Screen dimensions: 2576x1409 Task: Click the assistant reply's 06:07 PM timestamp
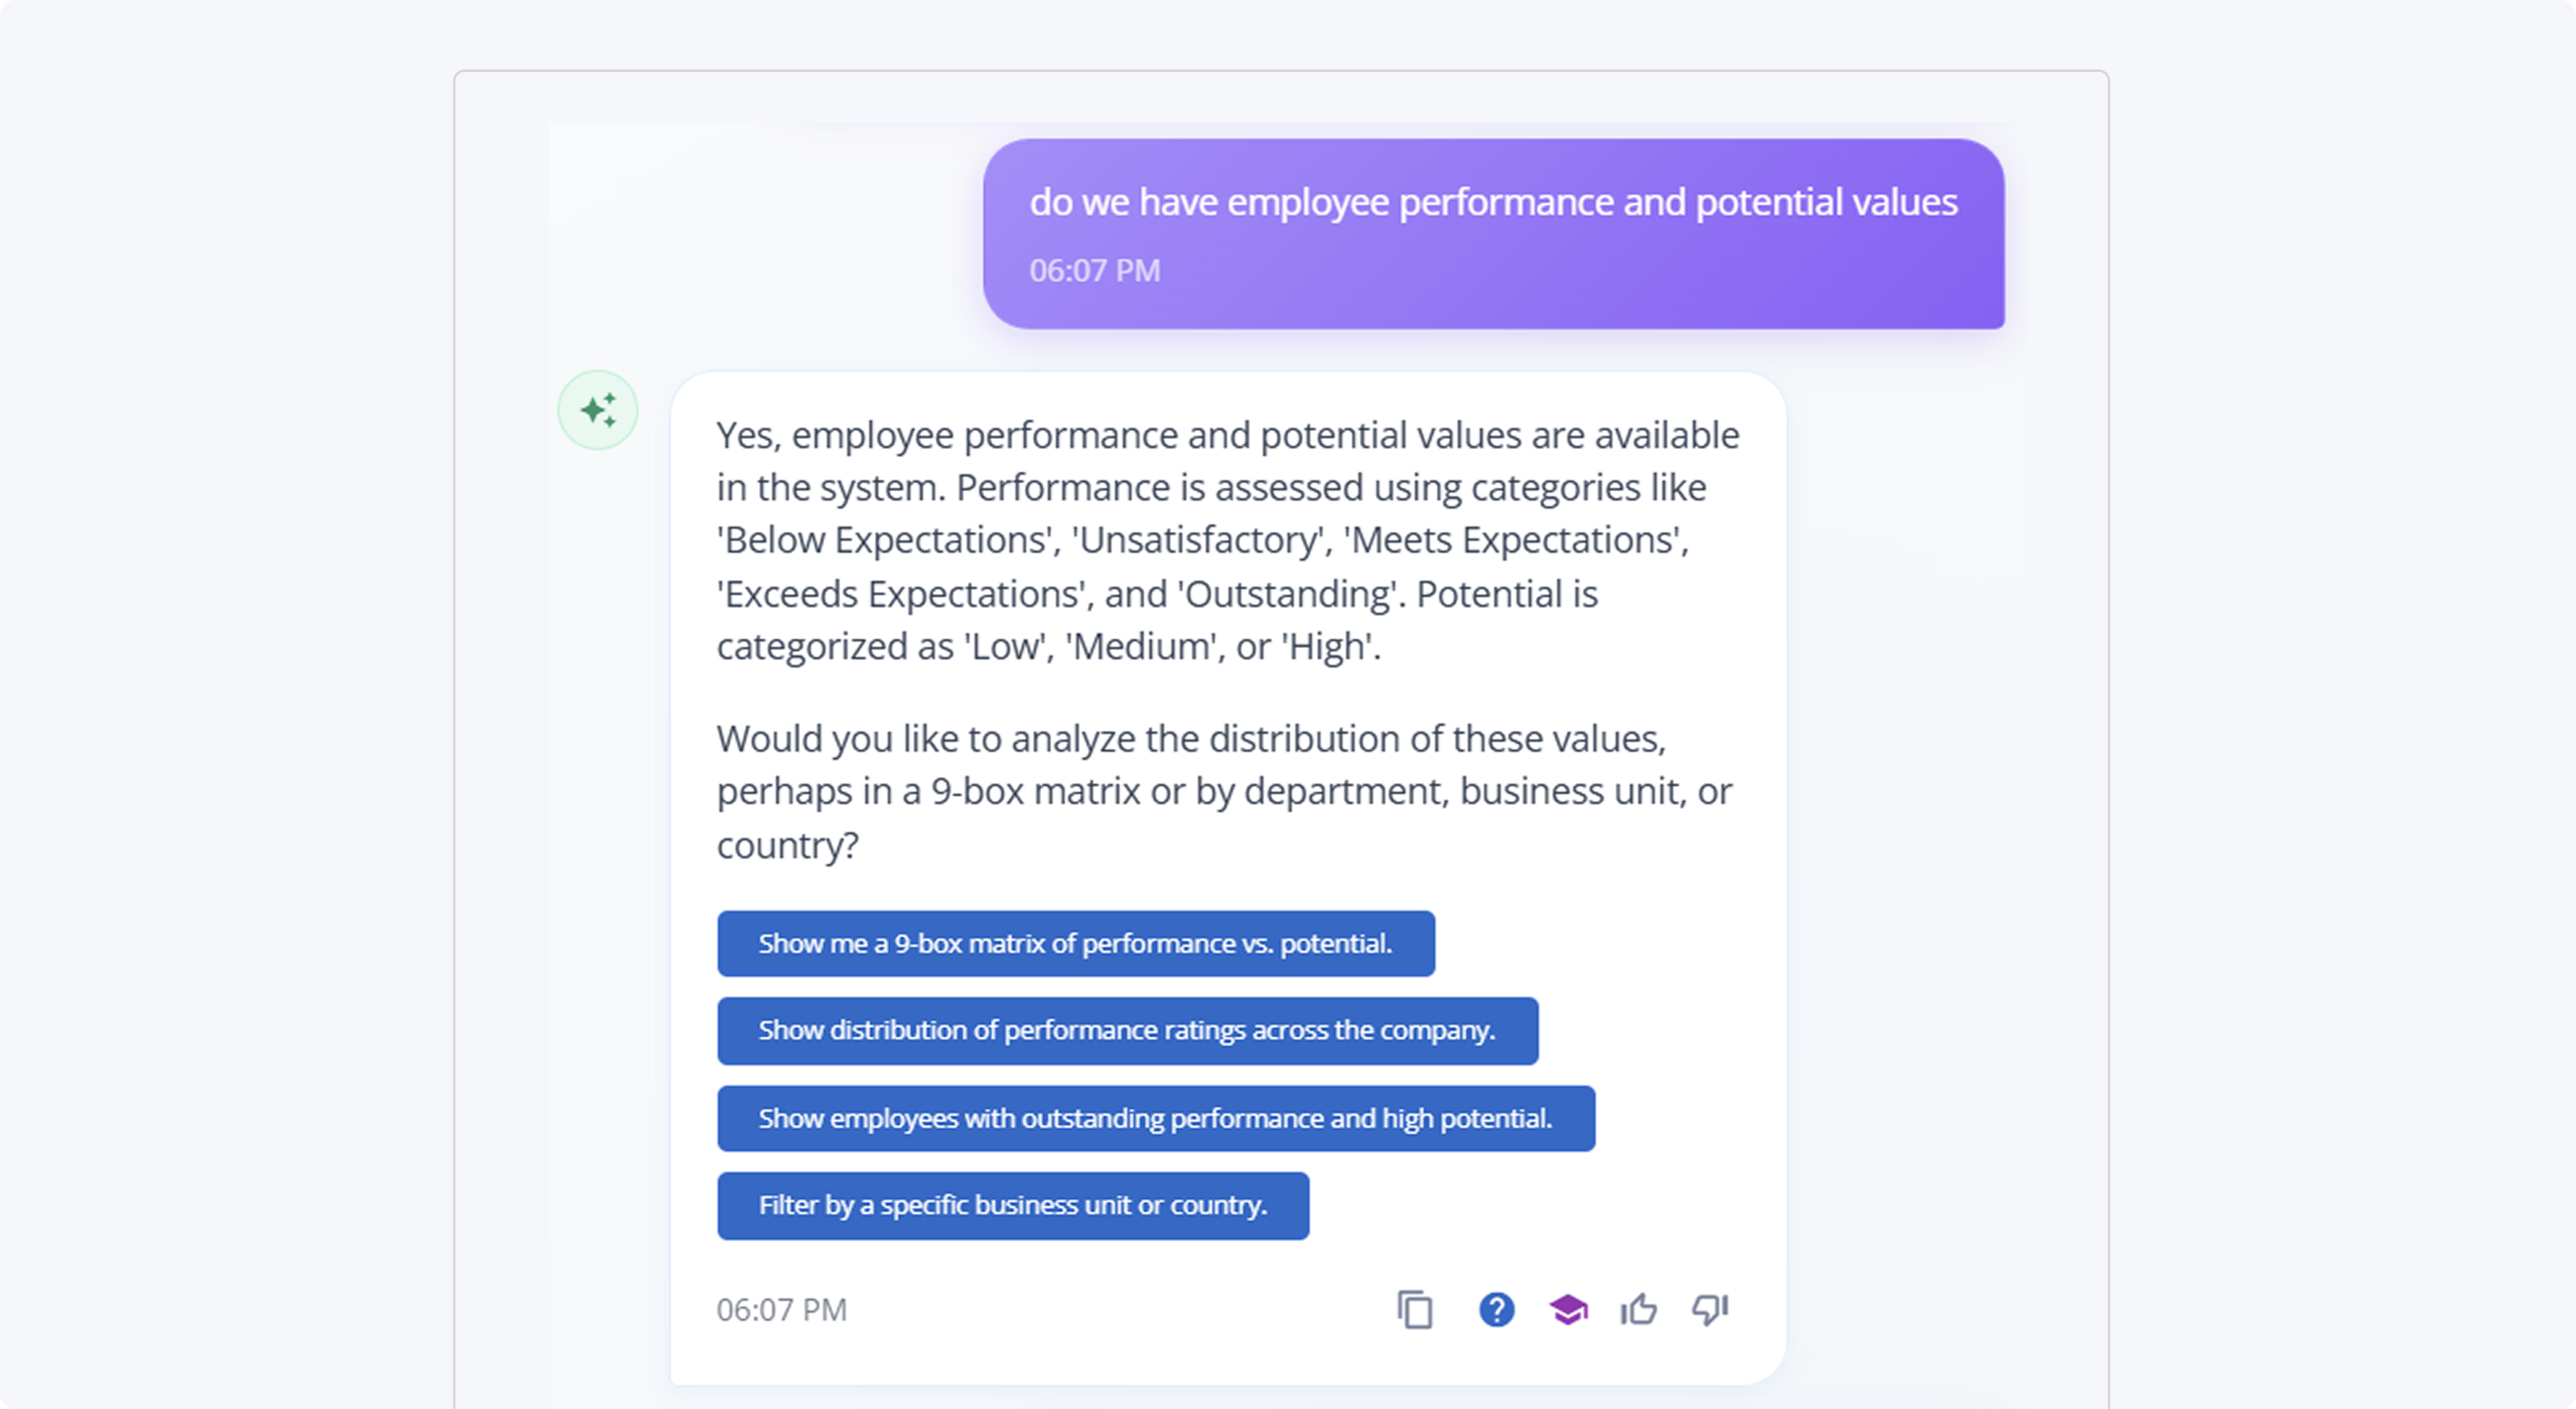coord(781,1310)
